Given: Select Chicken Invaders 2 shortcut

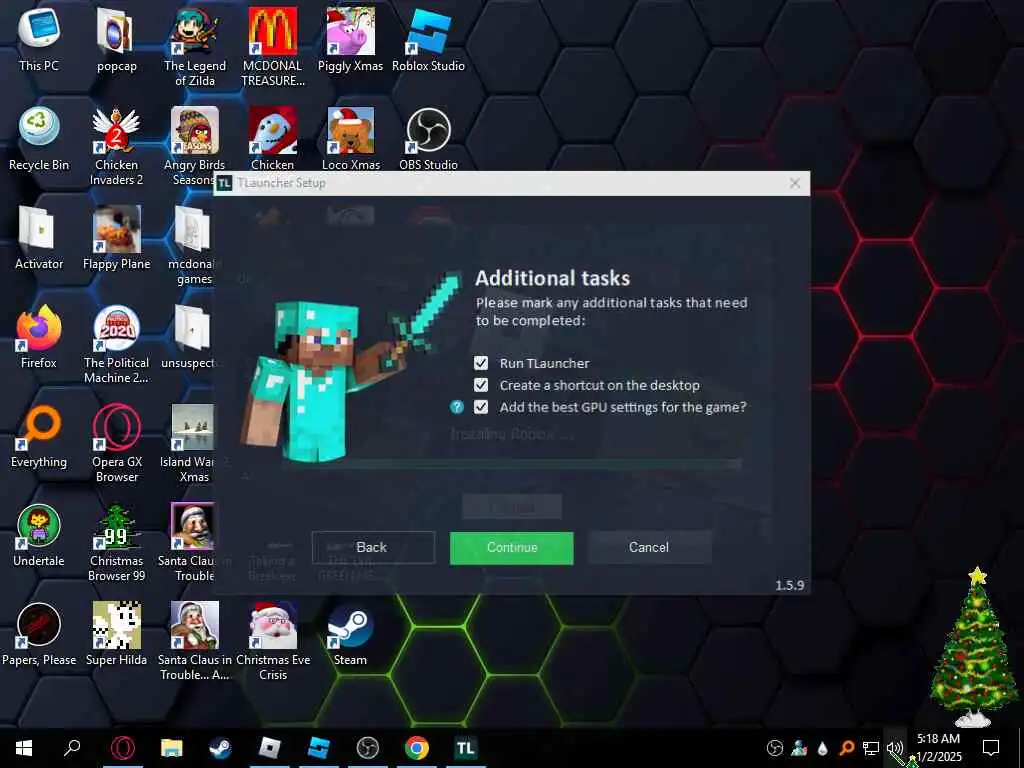Looking at the screenshot, I should coord(116,146).
